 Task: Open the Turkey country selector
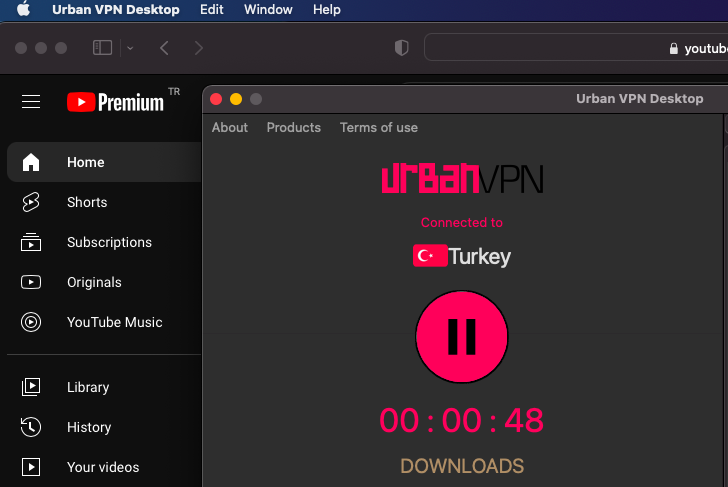pos(462,256)
